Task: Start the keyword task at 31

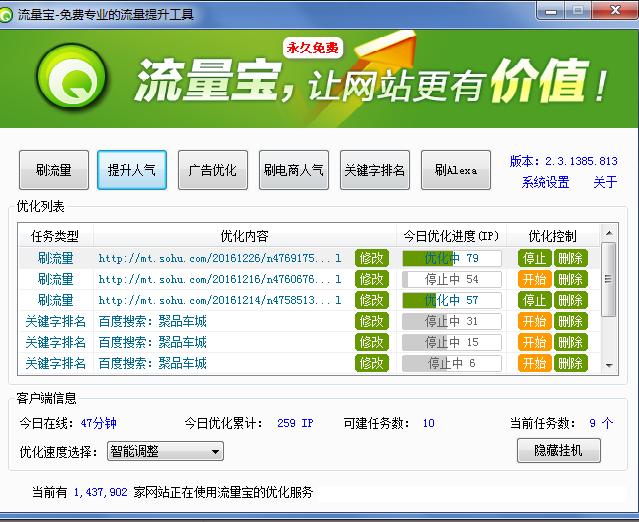Action: tap(535, 321)
